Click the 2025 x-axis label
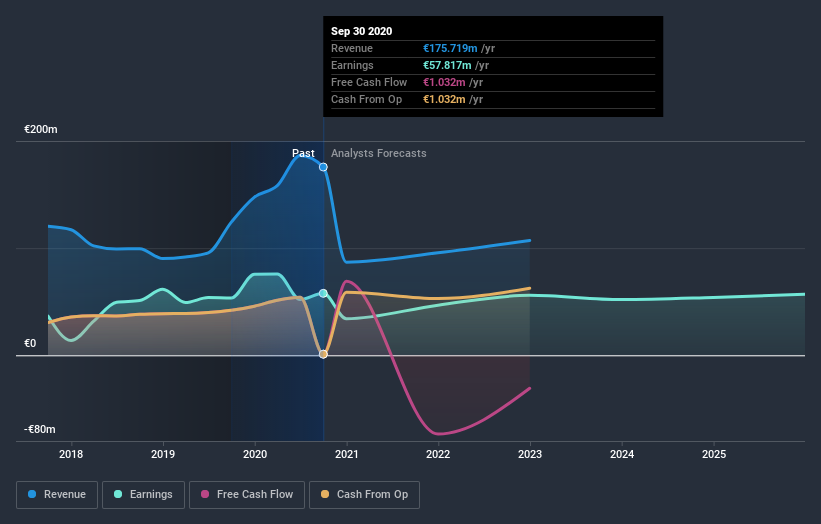The image size is (821, 524). [x=714, y=454]
